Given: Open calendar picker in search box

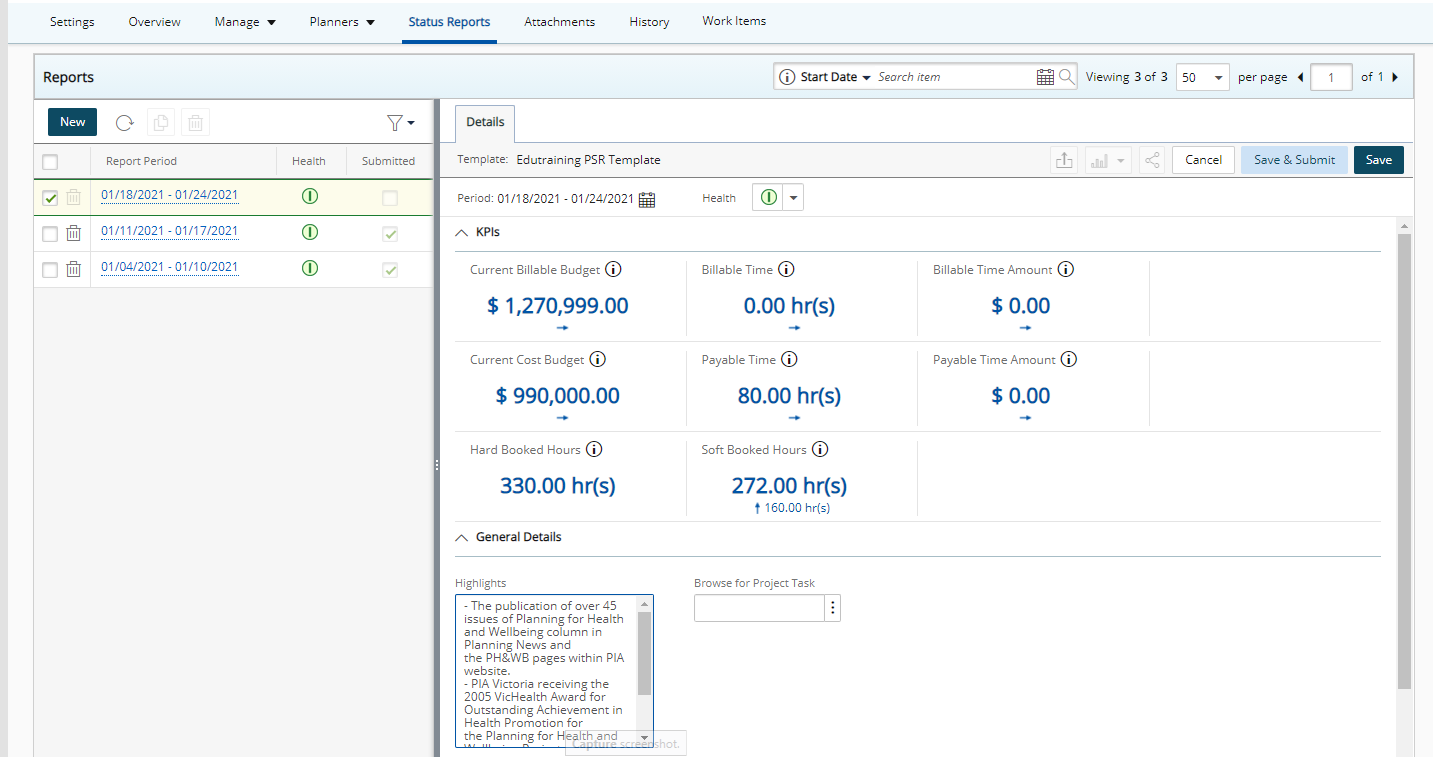Looking at the screenshot, I should 1045,77.
